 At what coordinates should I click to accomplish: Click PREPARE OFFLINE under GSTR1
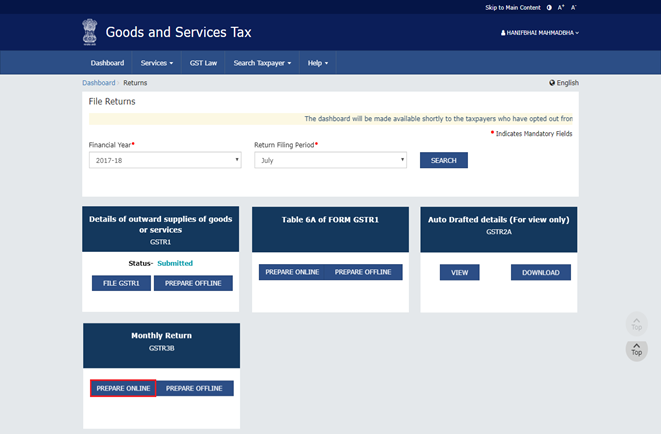pos(193,283)
